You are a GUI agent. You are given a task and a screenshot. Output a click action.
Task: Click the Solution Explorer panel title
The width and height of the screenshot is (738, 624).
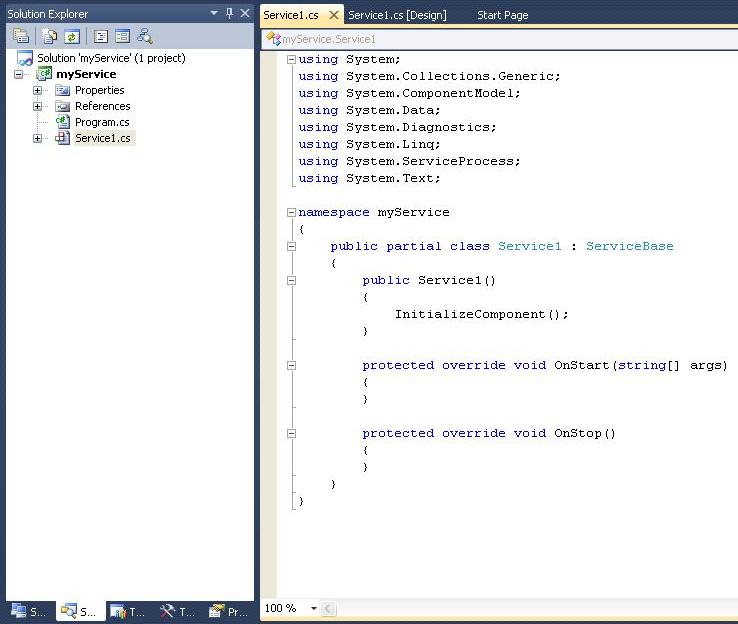click(x=48, y=14)
